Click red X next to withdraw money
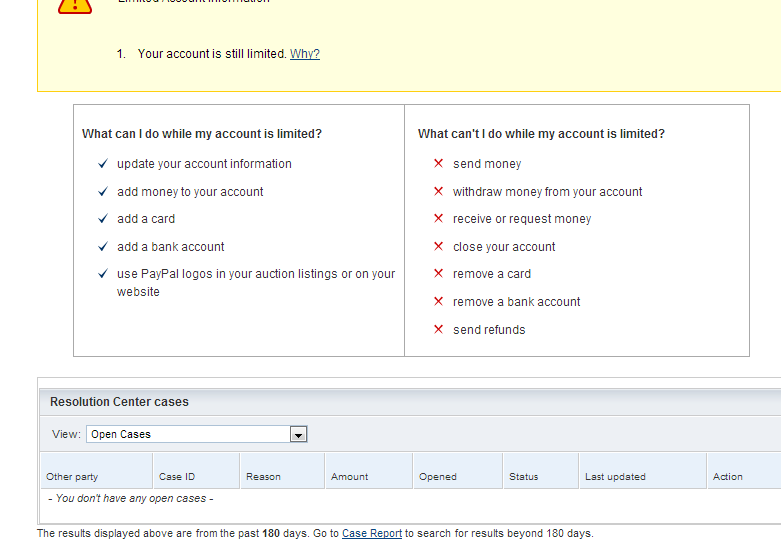781x555 pixels. tap(438, 192)
